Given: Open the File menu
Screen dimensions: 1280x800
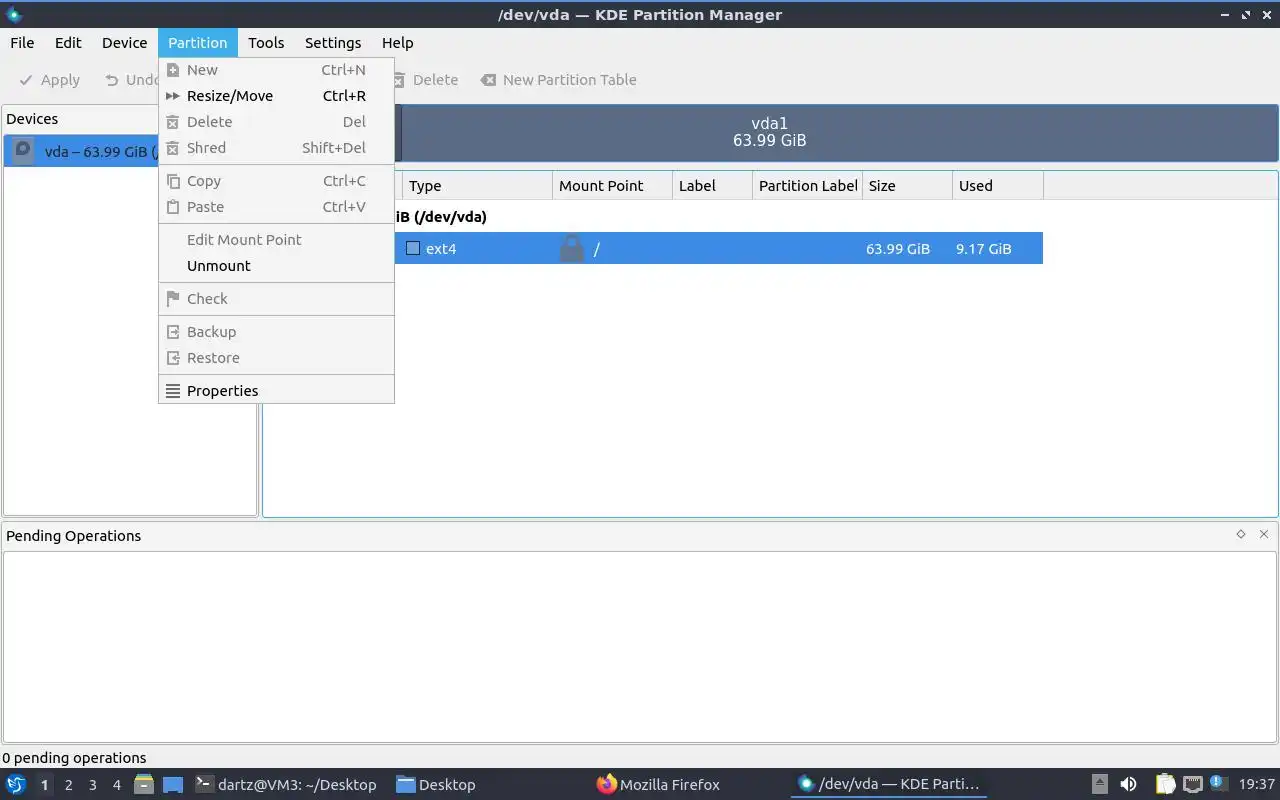Looking at the screenshot, I should coord(22,43).
